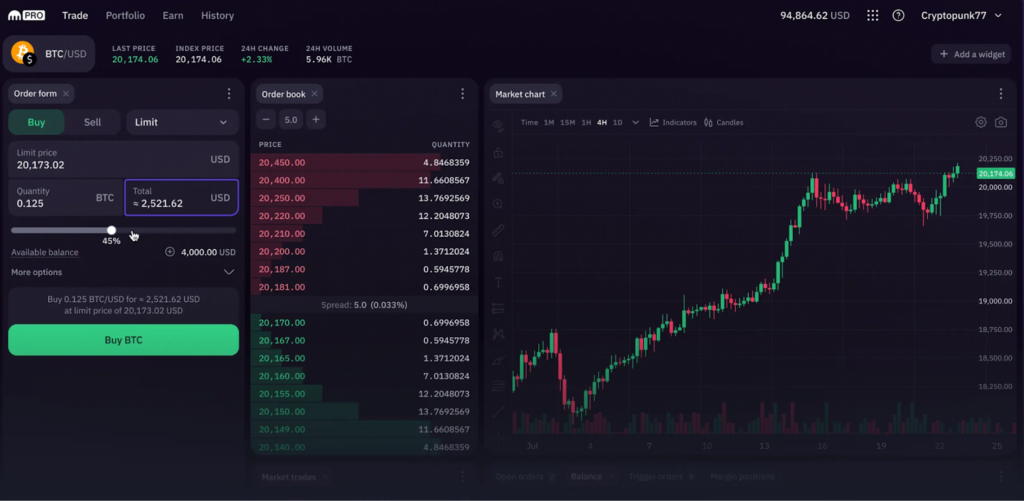1024x501 pixels.
Task: Close the Order form widget tab
Action: [x=66, y=94]
